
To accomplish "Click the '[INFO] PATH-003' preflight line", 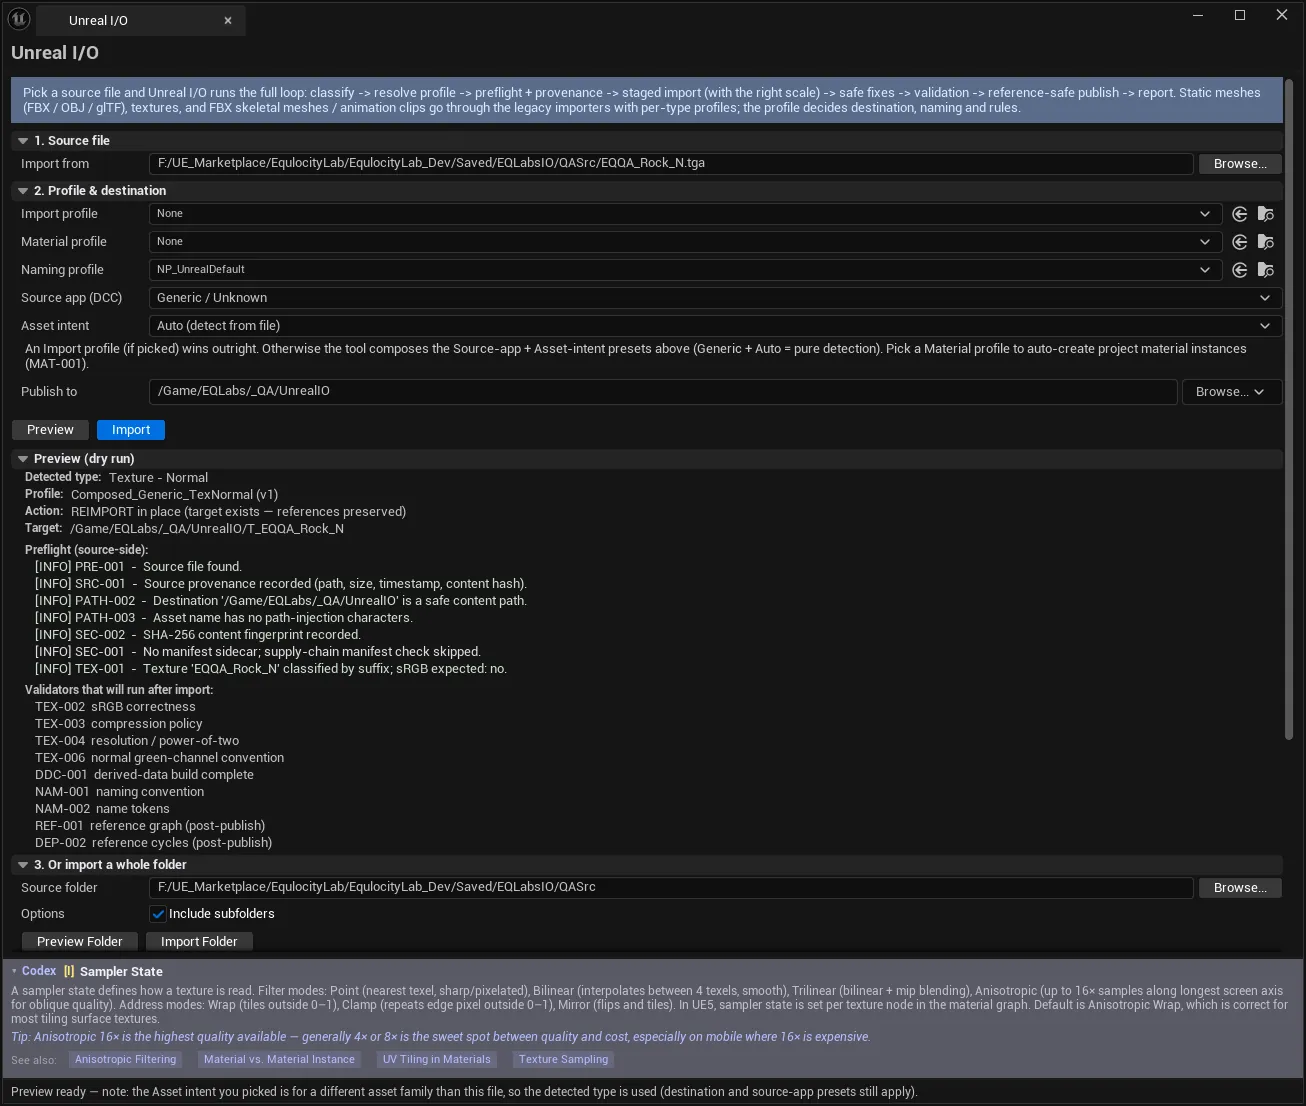I will tap(224, 618).
